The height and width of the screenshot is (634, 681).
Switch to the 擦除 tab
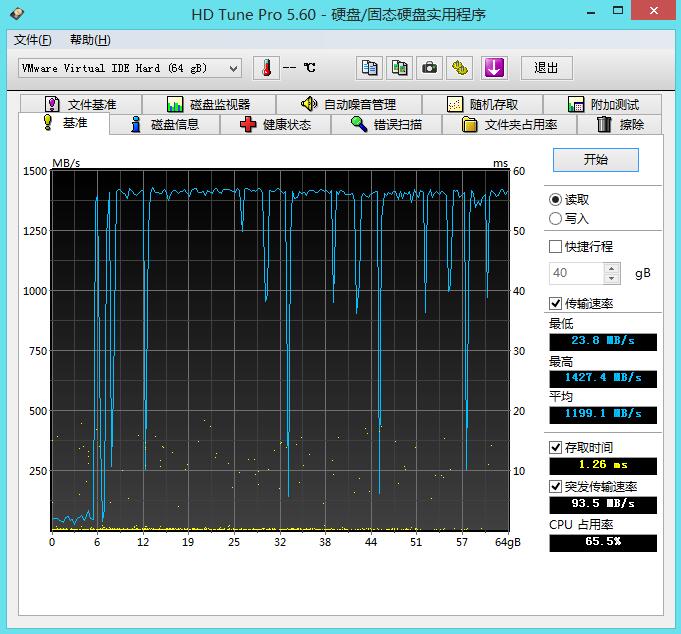620,125
